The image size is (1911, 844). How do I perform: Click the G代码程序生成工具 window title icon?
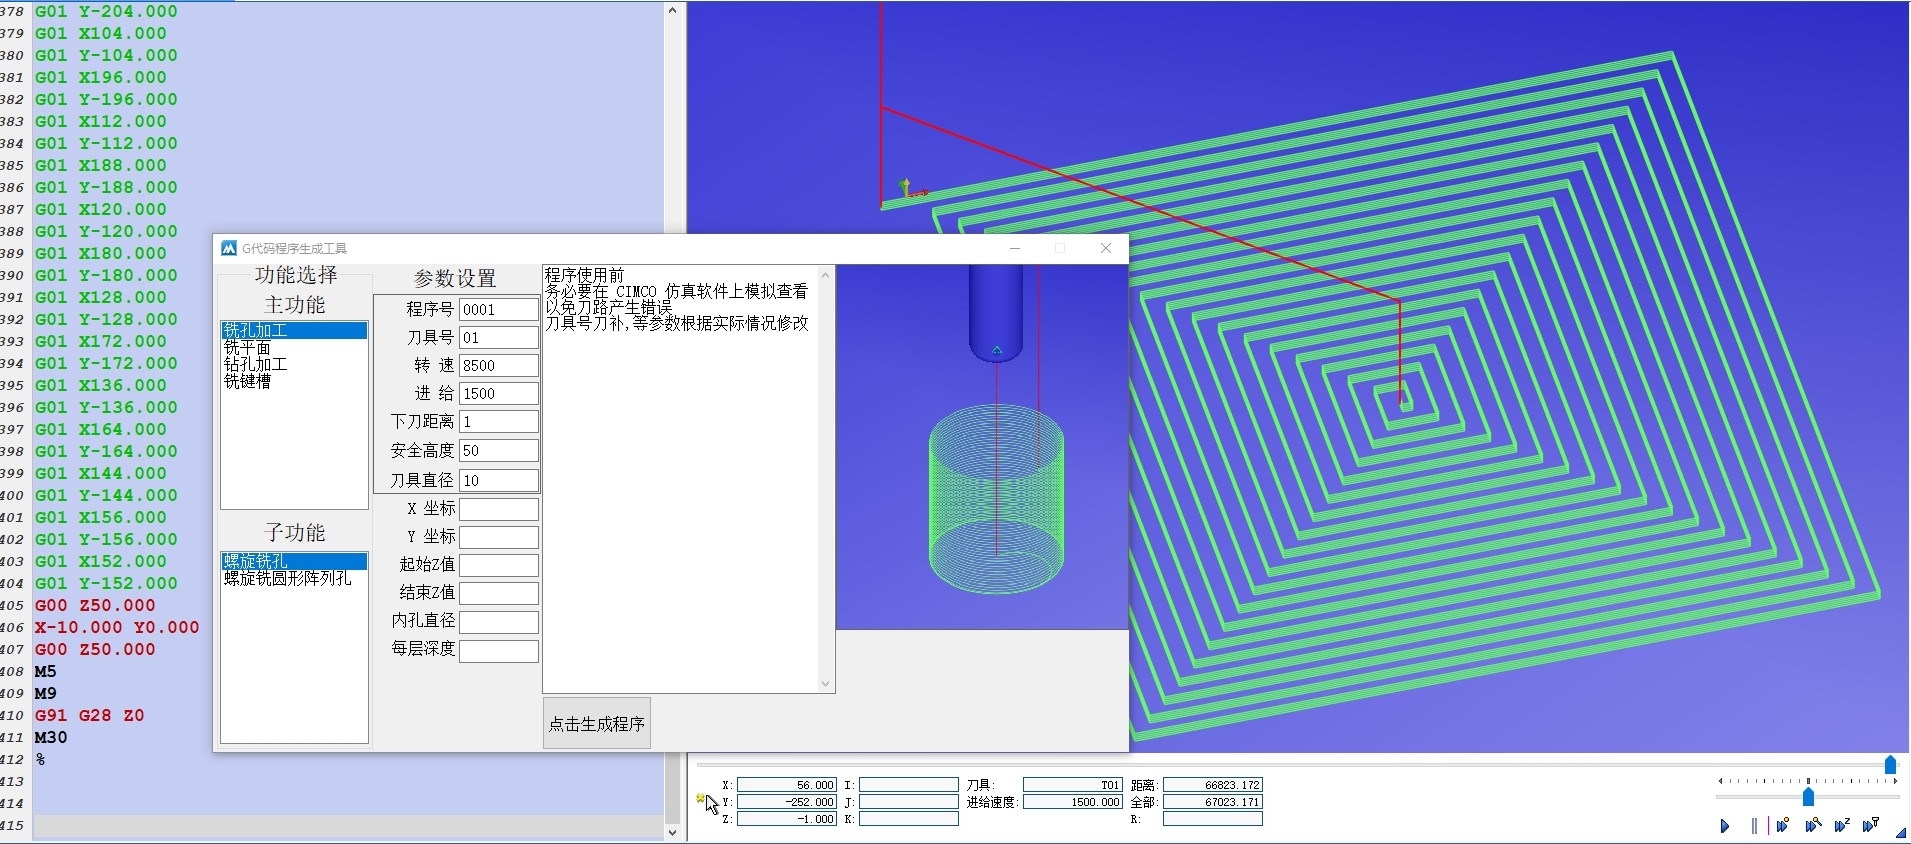pyautogui.click(x=229, y=248)
